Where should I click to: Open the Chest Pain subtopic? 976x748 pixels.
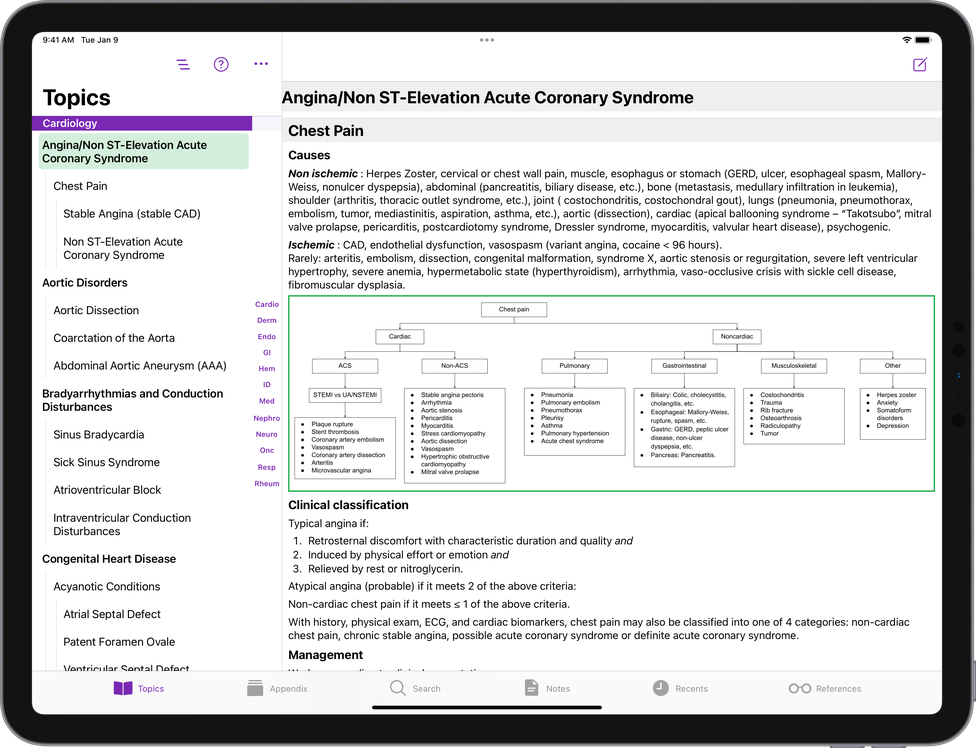(x=80, y=186)
